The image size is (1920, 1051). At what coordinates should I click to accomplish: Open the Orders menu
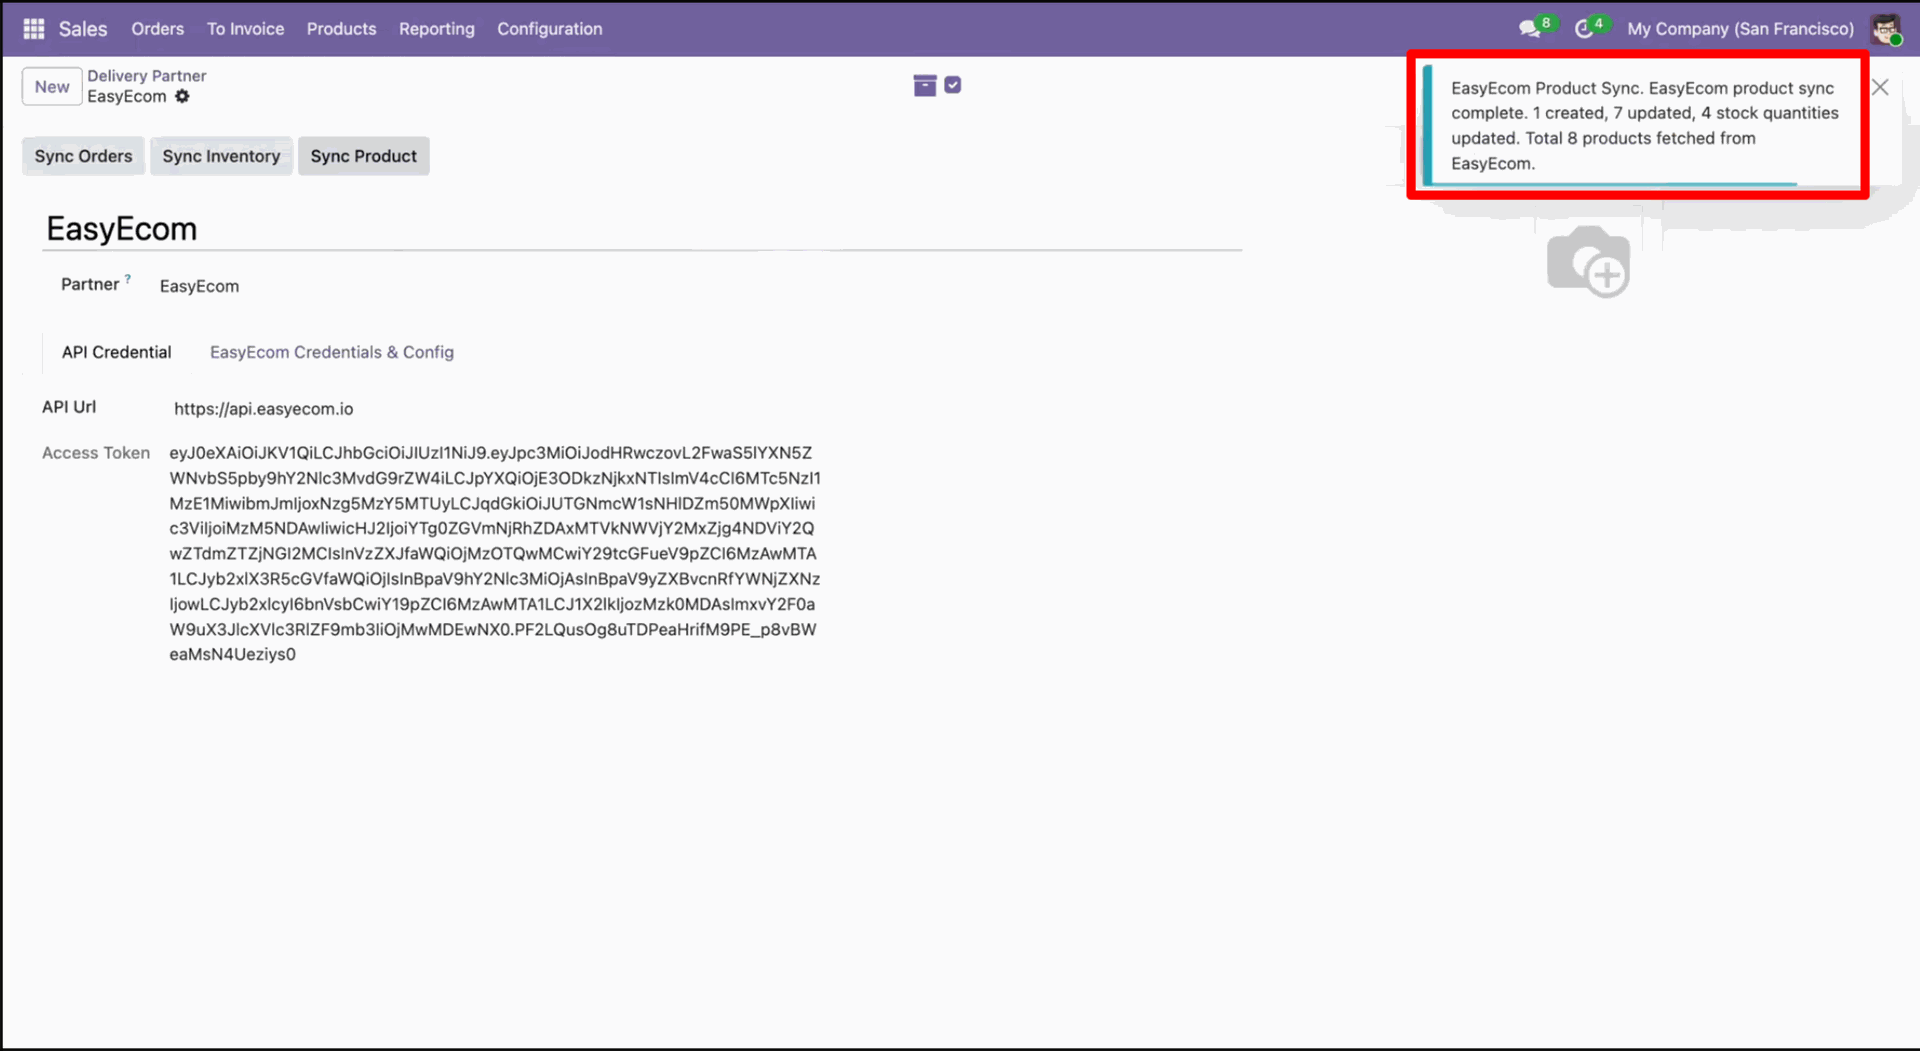158,29
